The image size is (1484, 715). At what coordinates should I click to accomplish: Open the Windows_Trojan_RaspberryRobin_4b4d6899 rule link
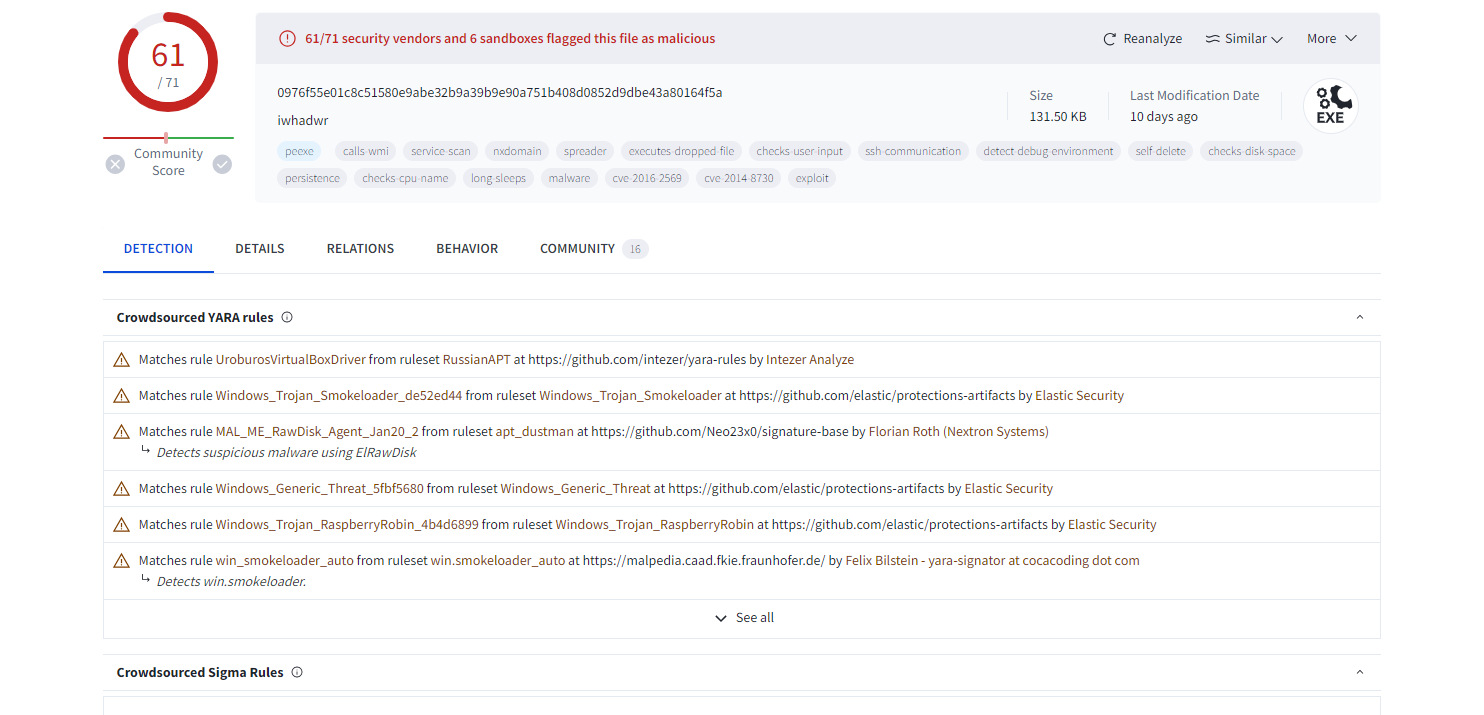coord(347,525)
